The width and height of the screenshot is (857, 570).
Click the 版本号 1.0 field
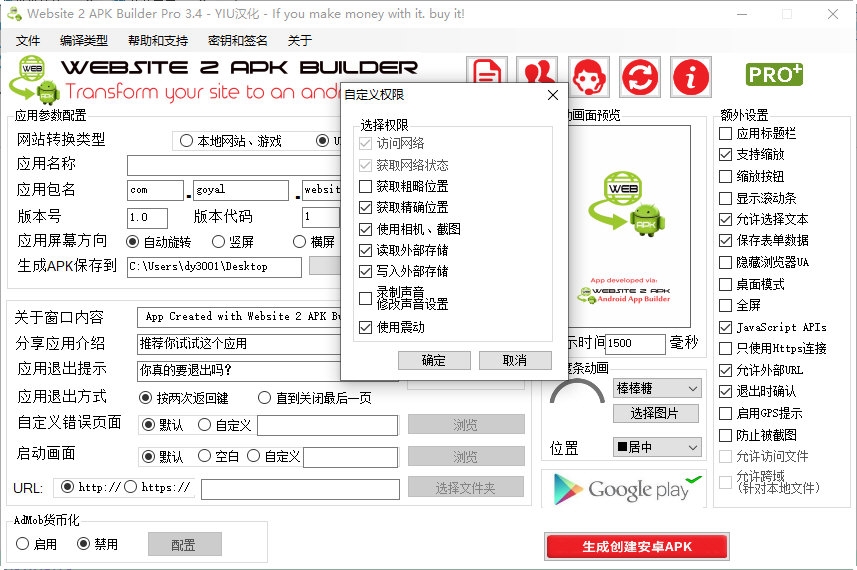[x=147, y=217]
